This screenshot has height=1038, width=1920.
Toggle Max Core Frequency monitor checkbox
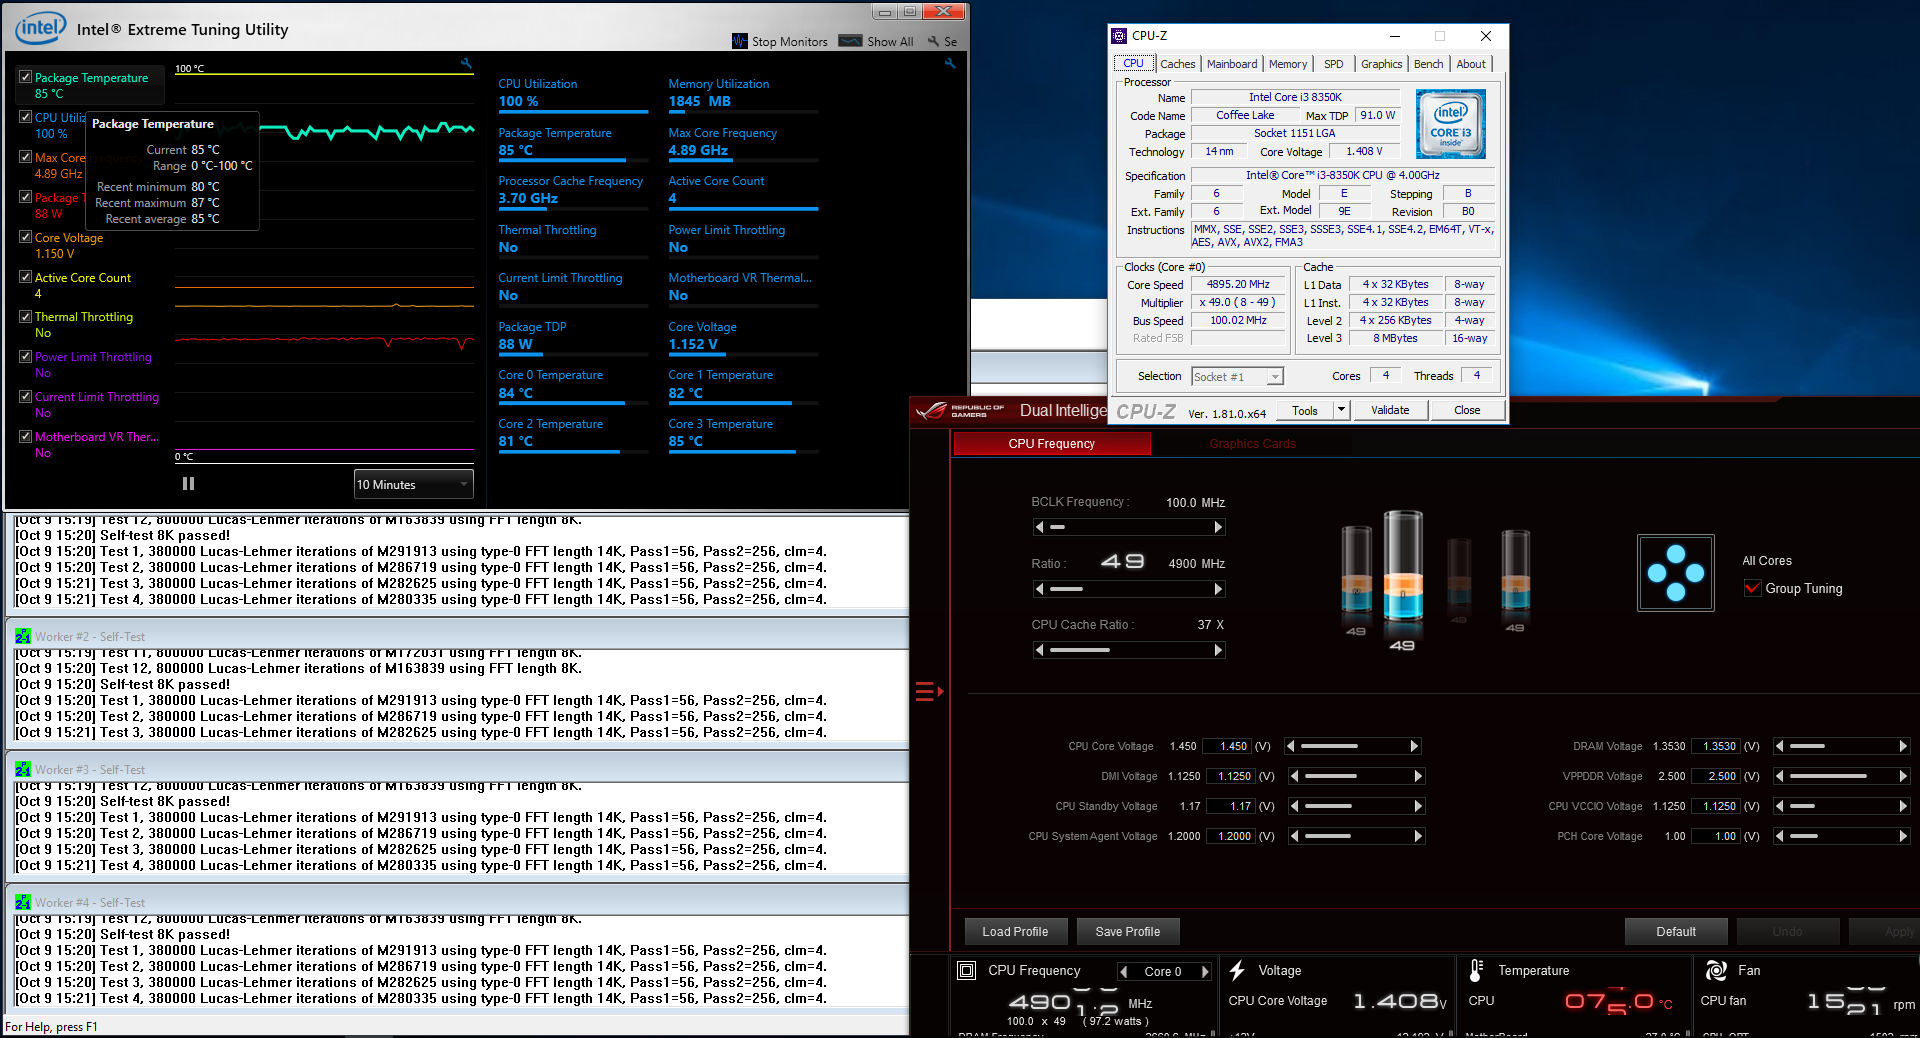click(26, 157)
